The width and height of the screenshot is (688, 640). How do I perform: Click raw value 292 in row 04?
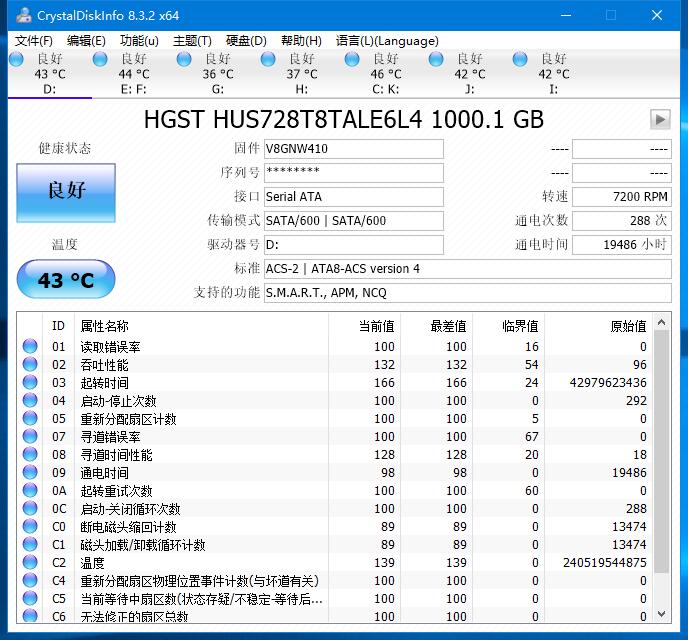click(636, 400)
